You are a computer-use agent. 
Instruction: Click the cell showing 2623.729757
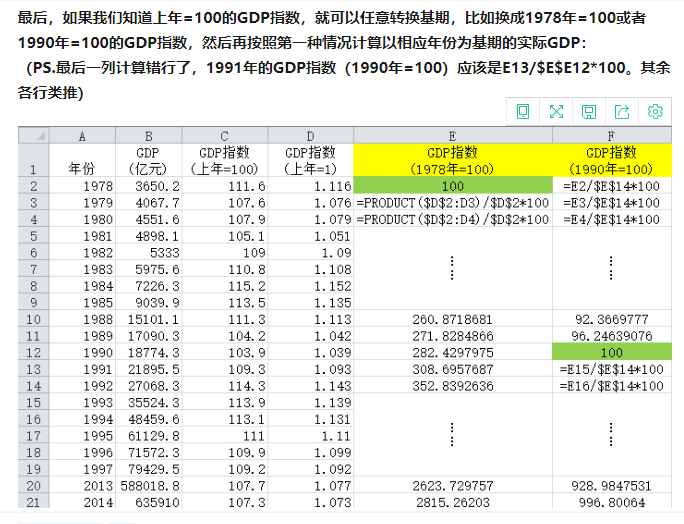(453, 486)
